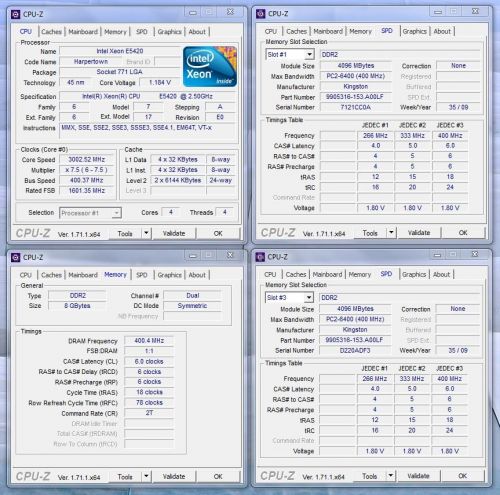Click the instructions list MMX, SSE field
Viewport: 500px width, 495px height.
[x=147, y=130]
